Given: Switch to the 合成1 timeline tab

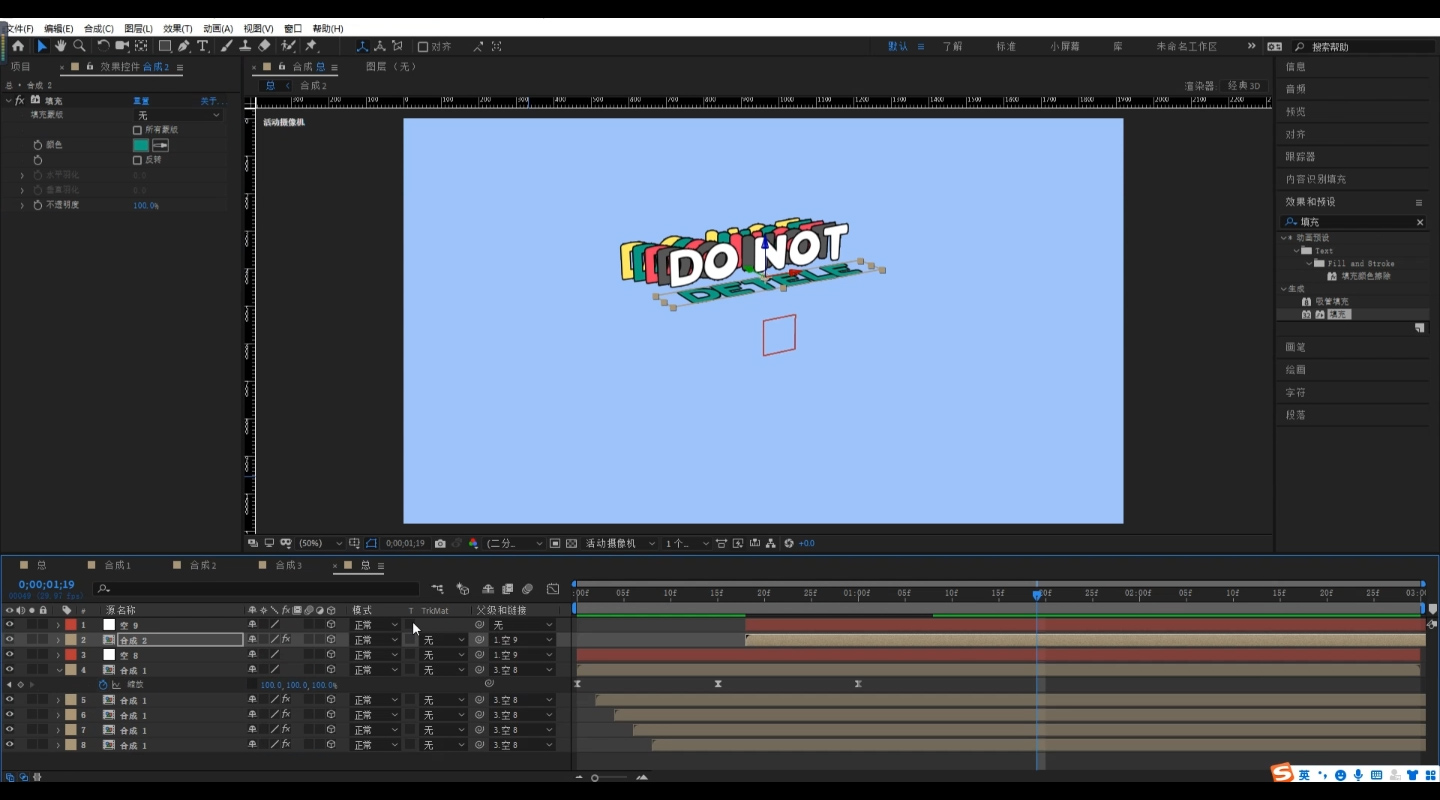Looking at the screenshot, I should tap(117, 566).
